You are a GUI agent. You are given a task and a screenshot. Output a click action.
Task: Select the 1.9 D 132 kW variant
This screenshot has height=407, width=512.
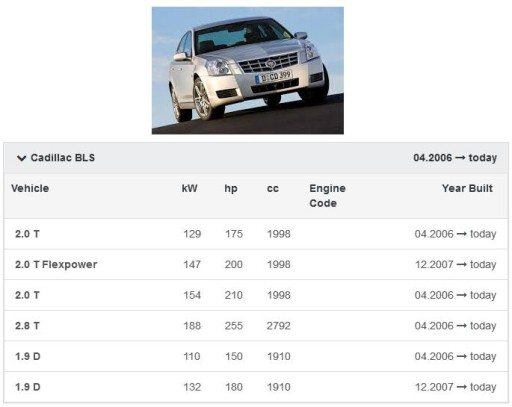pyautogui.click(x=256, y=387)
